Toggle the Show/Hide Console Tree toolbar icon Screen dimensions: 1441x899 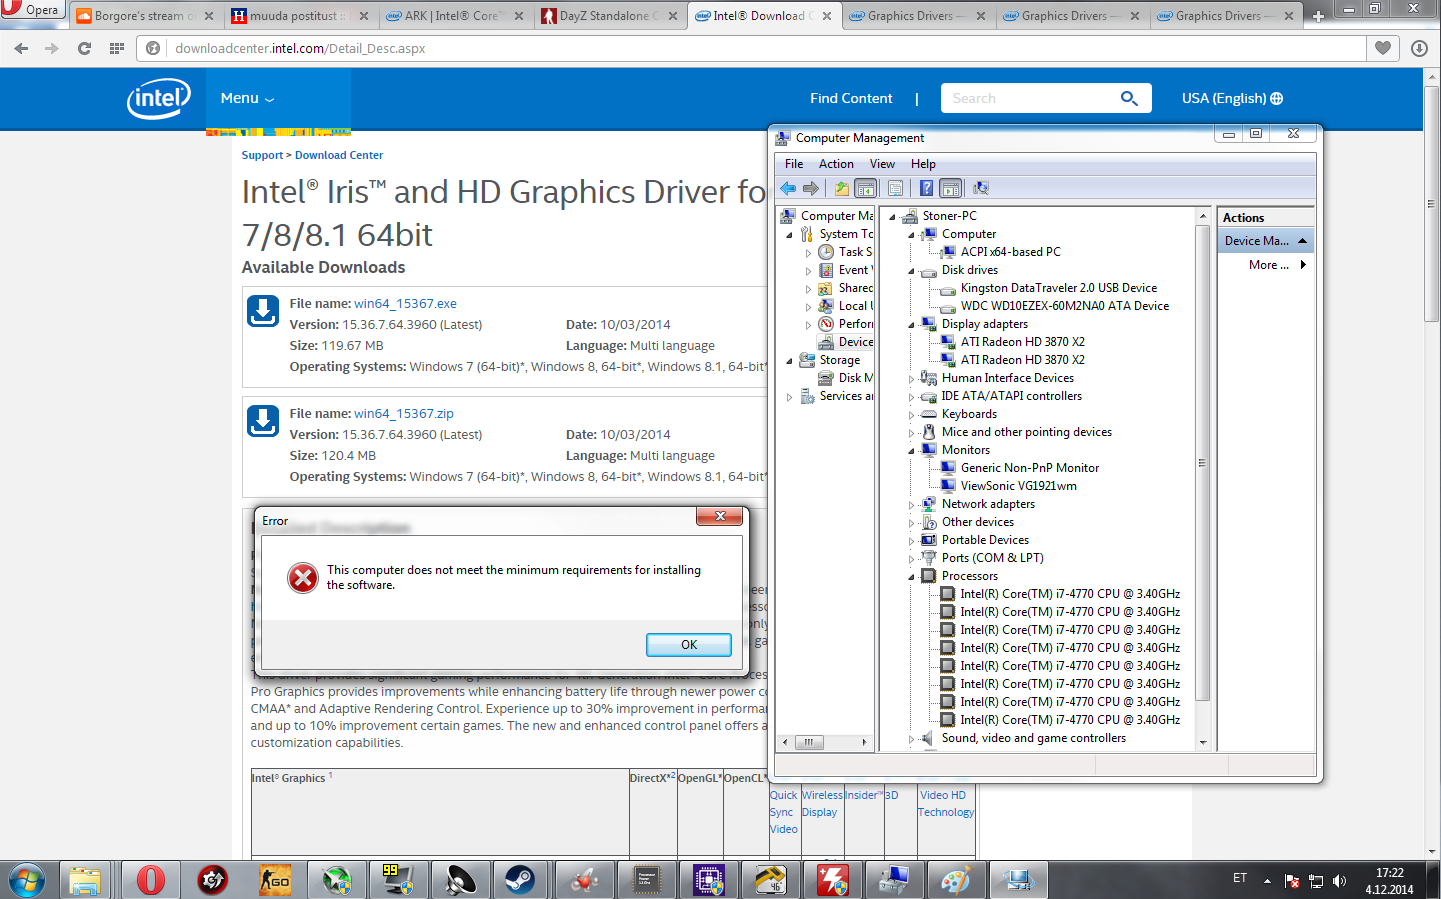pyautogui.click(x=866, y=188)
